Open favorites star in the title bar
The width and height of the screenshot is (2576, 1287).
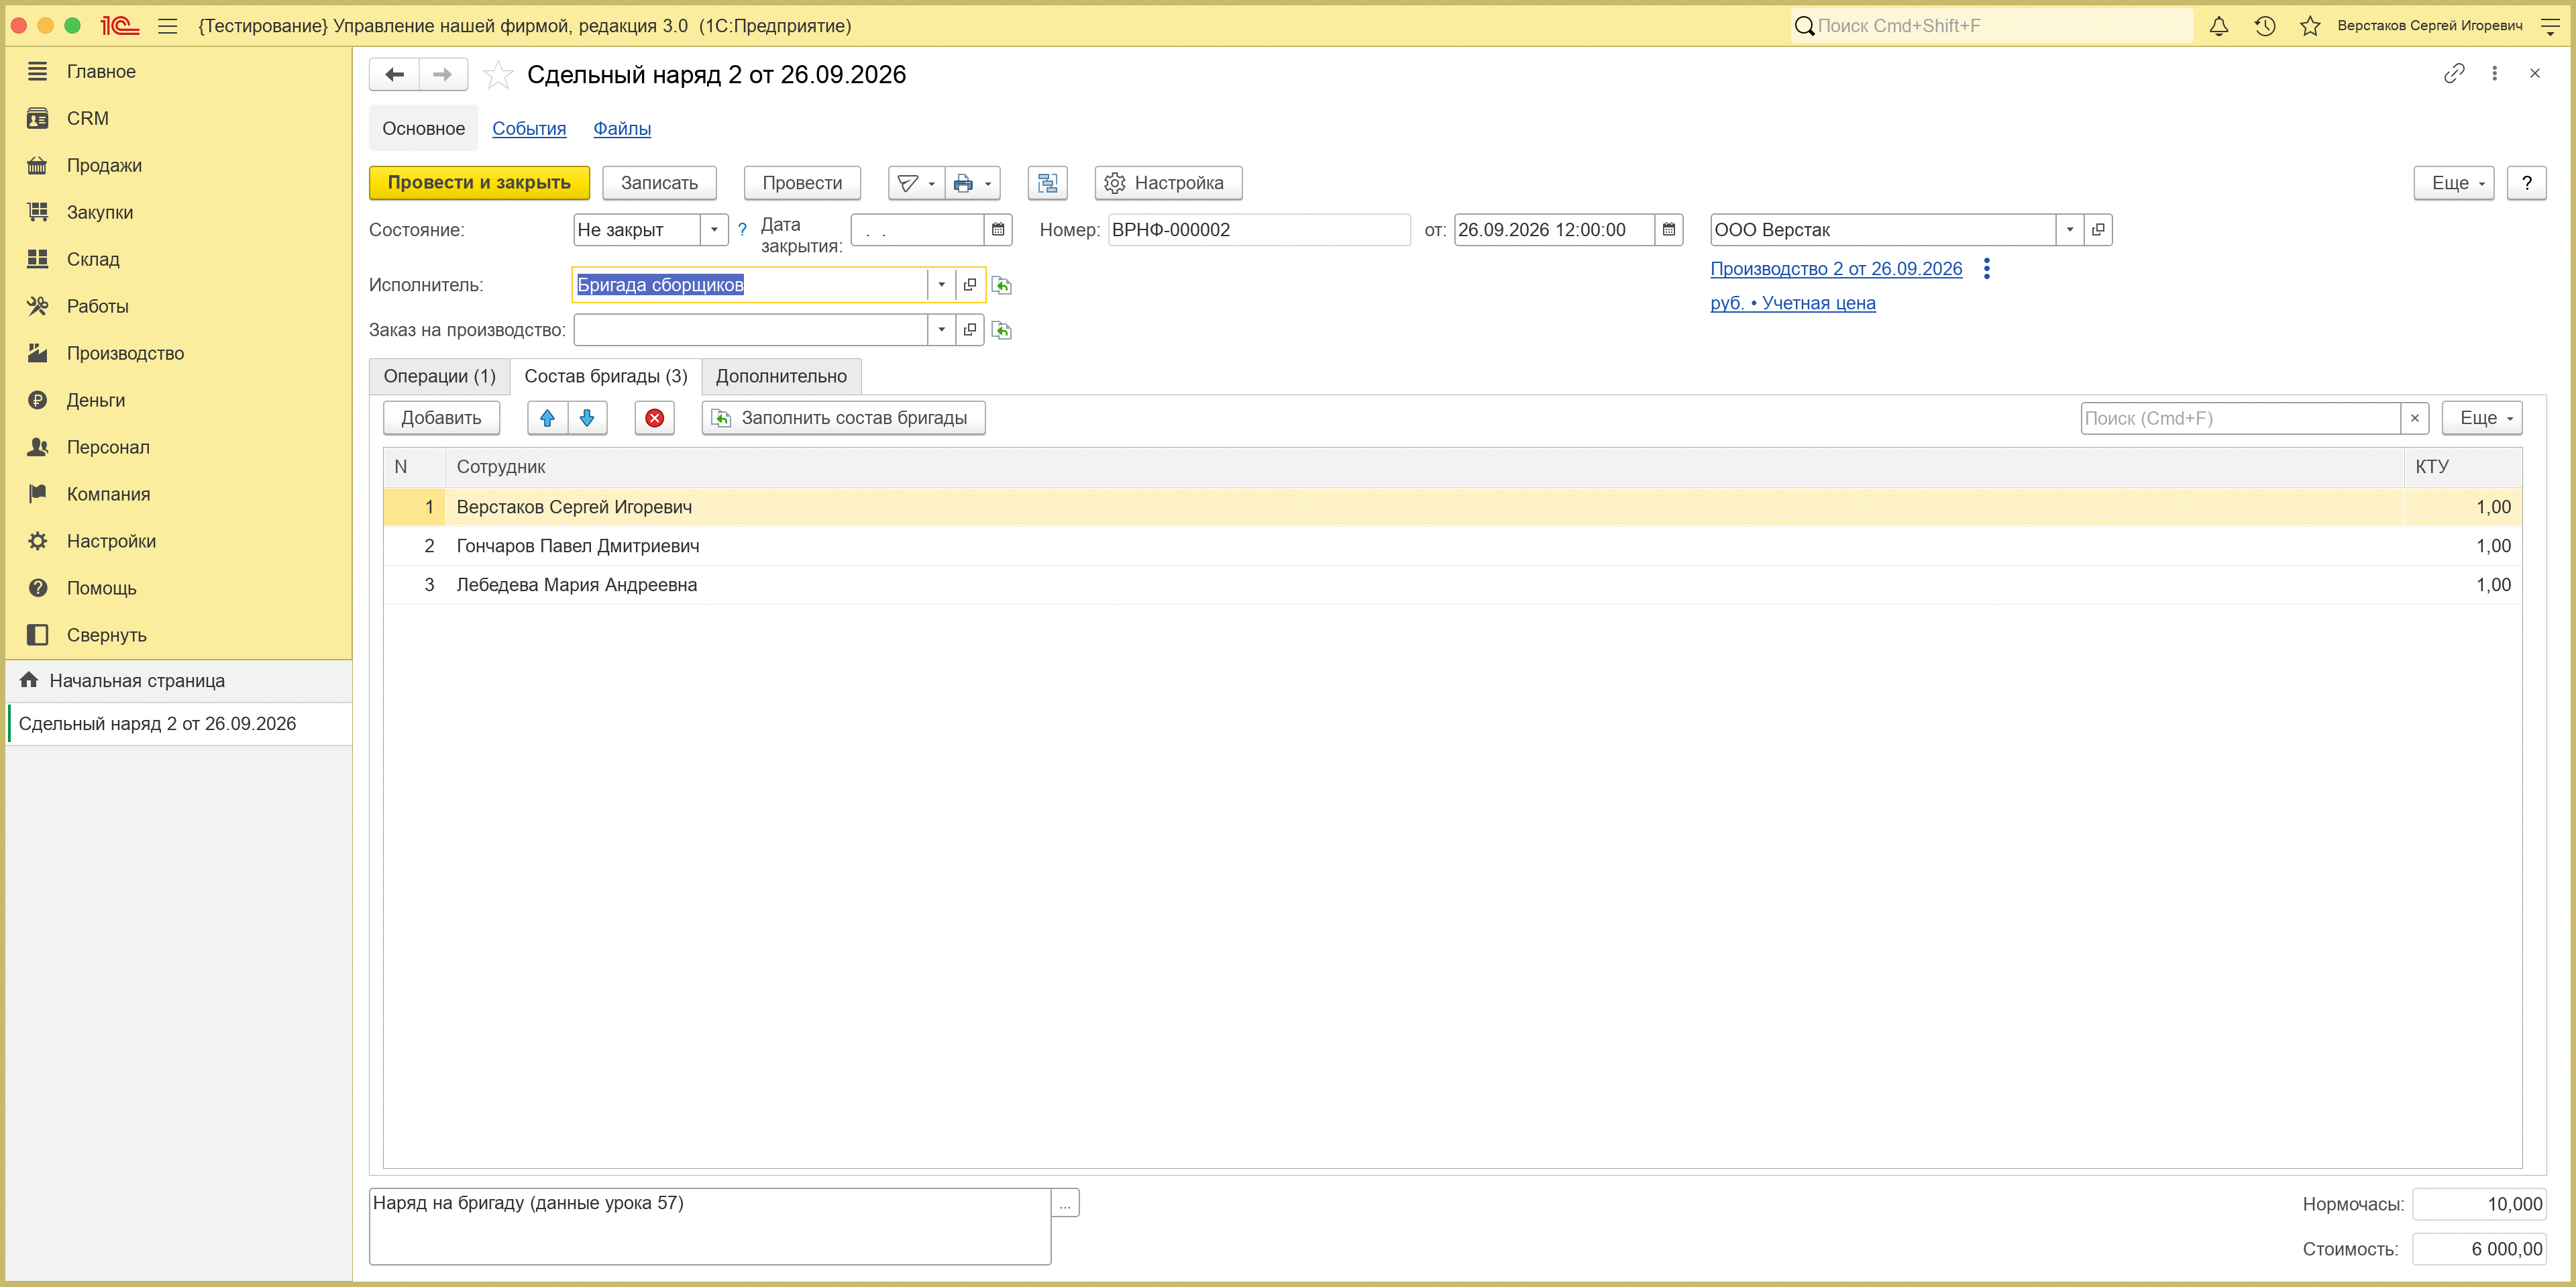2310,26
